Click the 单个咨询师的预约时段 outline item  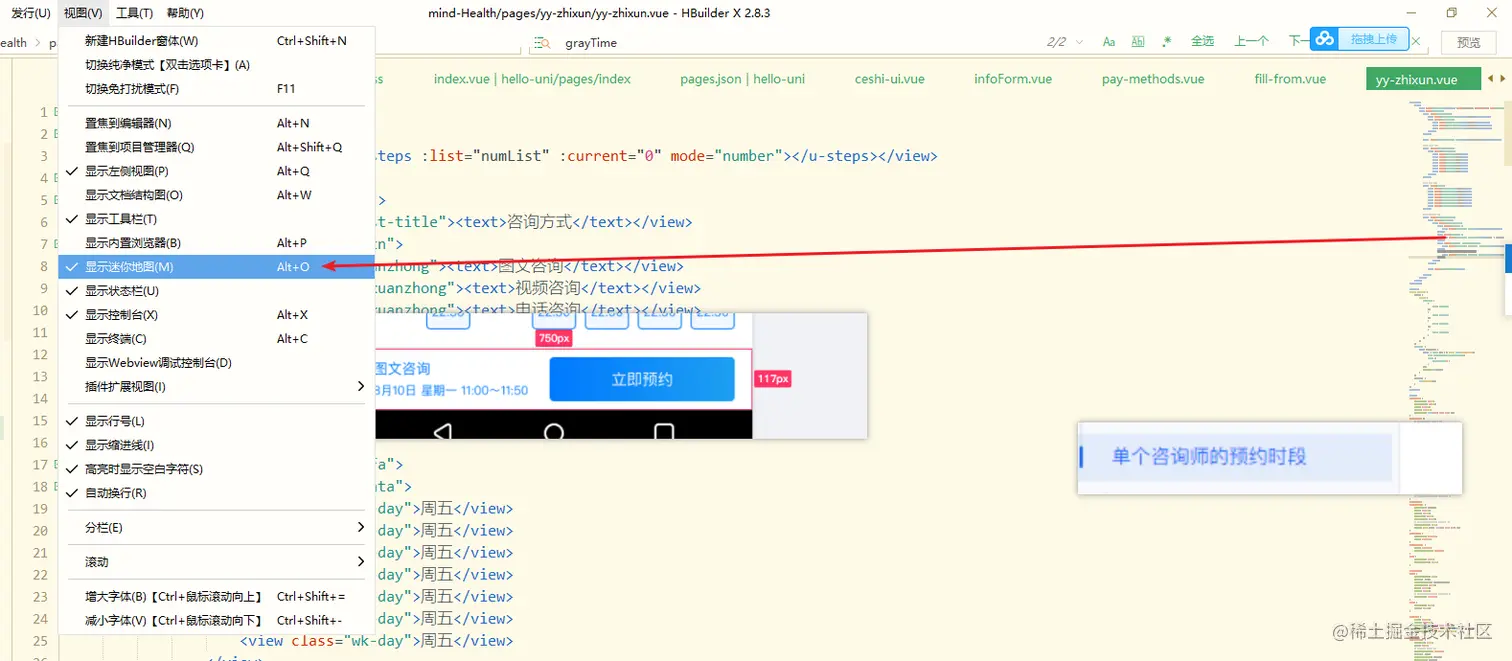pos(1235,457)
